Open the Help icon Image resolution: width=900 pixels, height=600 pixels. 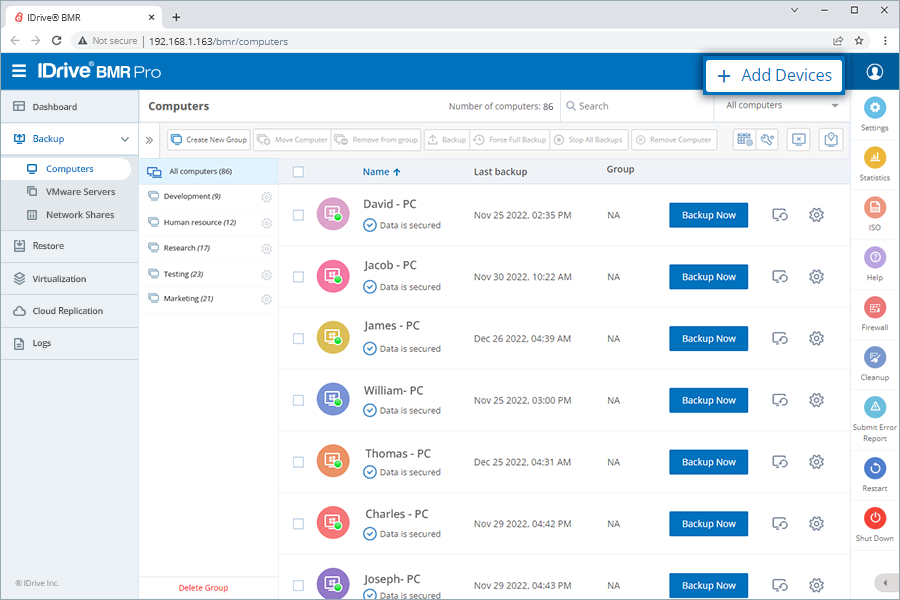pyautogui.click(x=874, y=257)
